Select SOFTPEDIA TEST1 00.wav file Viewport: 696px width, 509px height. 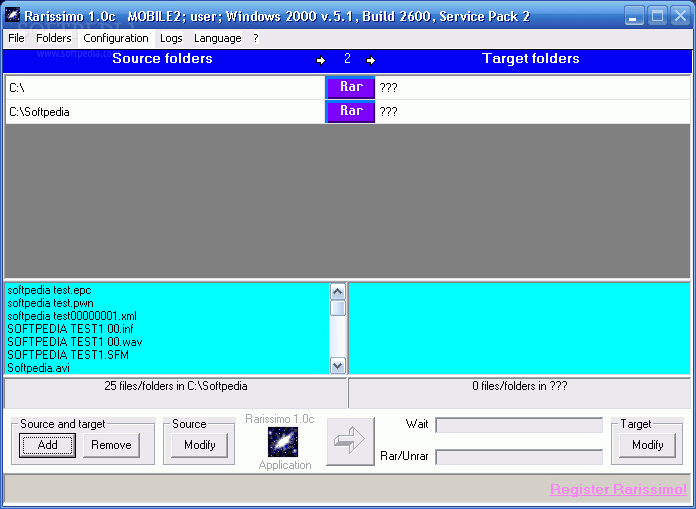[x=75, y=342]
